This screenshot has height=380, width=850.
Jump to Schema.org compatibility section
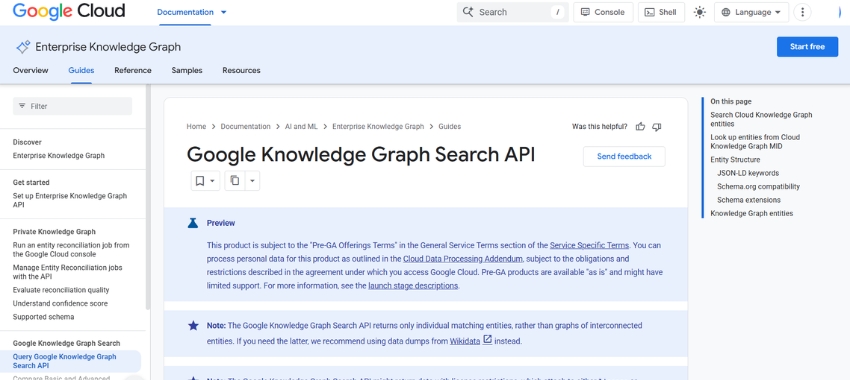click(758, 186)
